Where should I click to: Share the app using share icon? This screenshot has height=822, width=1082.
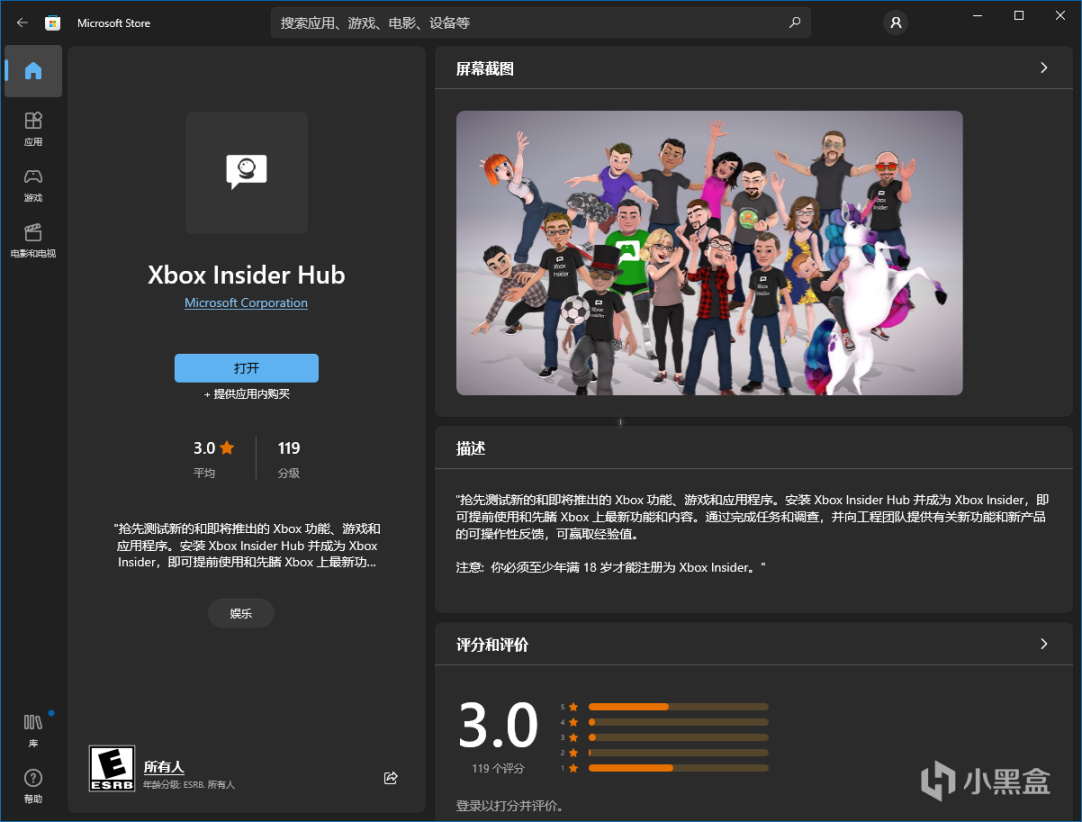(391, 778)
